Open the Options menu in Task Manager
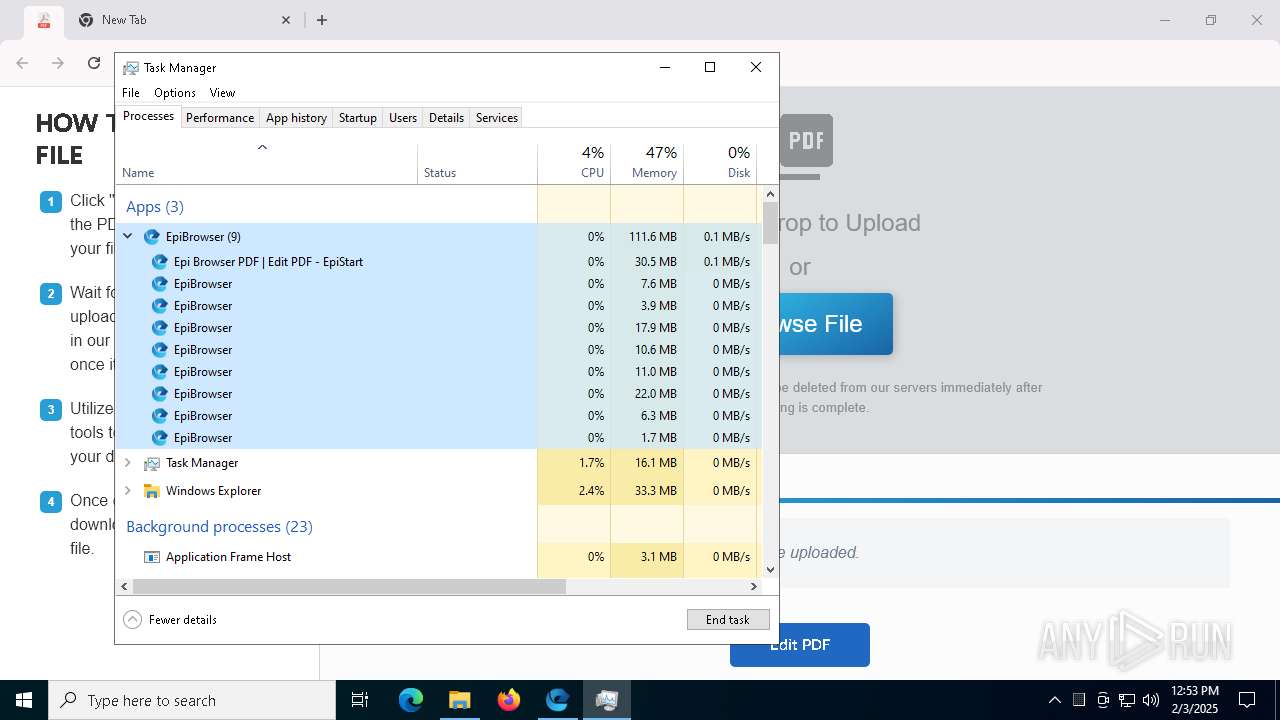Viewport: 1280px width, 720px height. pos(175,93)
